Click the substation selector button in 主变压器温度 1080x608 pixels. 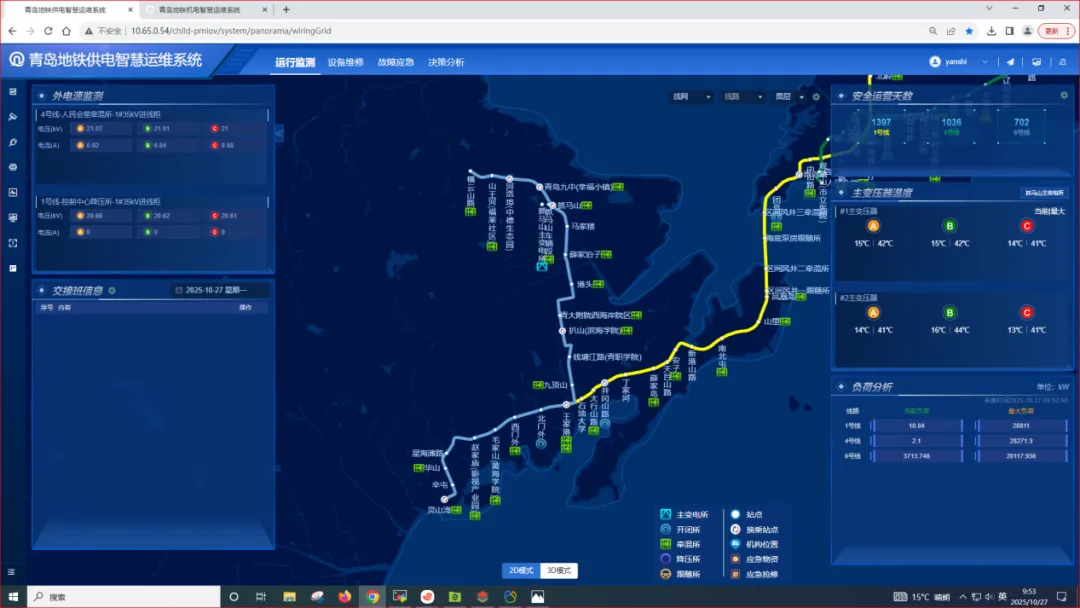[1044, 193]
